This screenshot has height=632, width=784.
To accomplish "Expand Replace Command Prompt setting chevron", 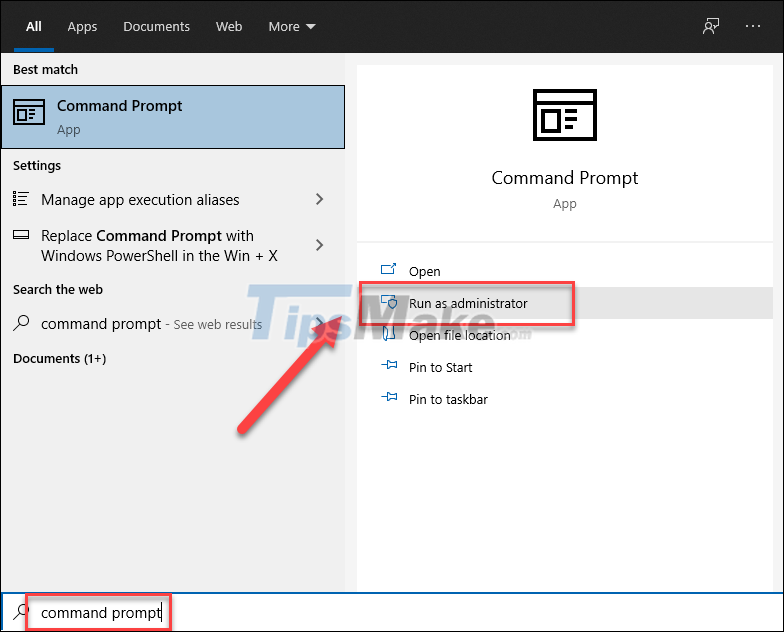I will pyautogui.click(x=320, y=245).
